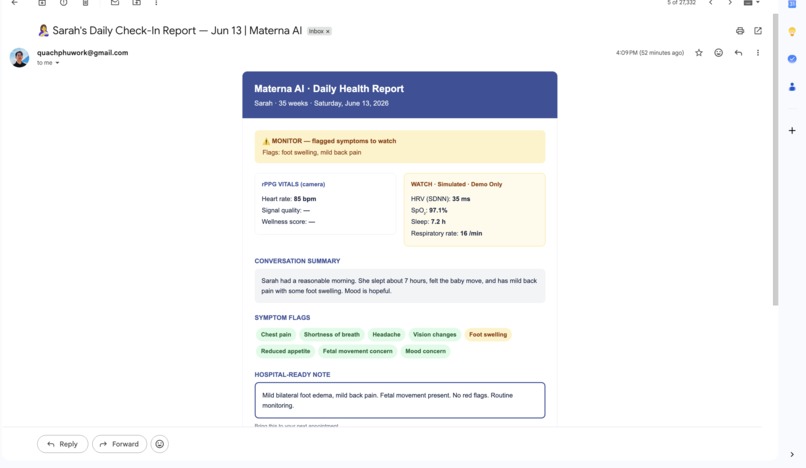
Task: Open Google Calendar side panel
Action: [x=792, y=3]
